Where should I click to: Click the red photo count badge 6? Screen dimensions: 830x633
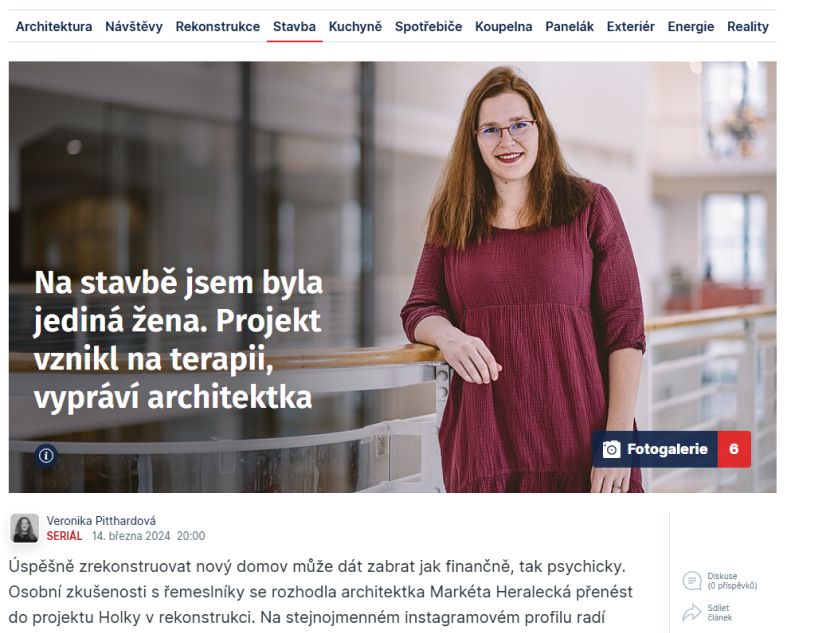click(734, 449)
